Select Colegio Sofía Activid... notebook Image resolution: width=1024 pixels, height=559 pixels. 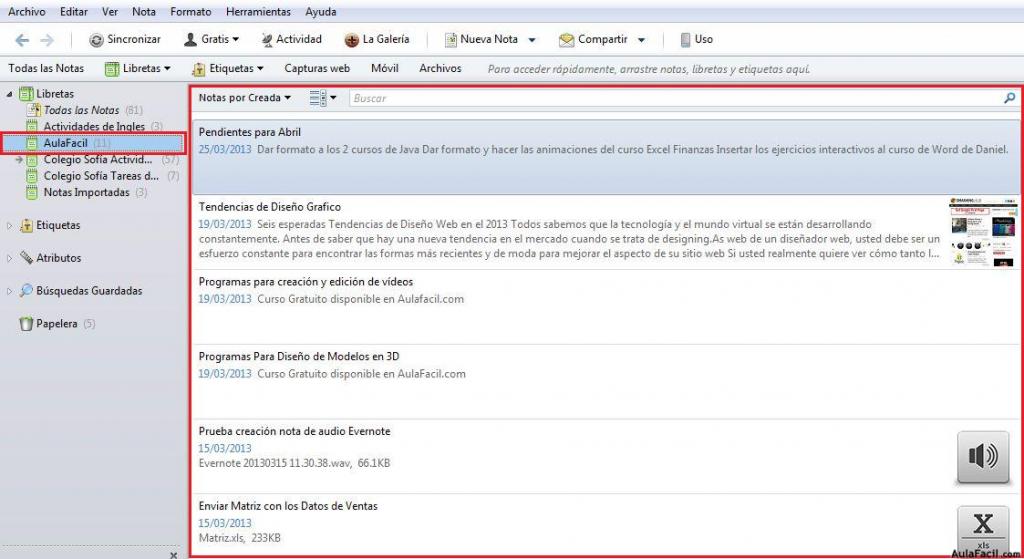point(97,159)
